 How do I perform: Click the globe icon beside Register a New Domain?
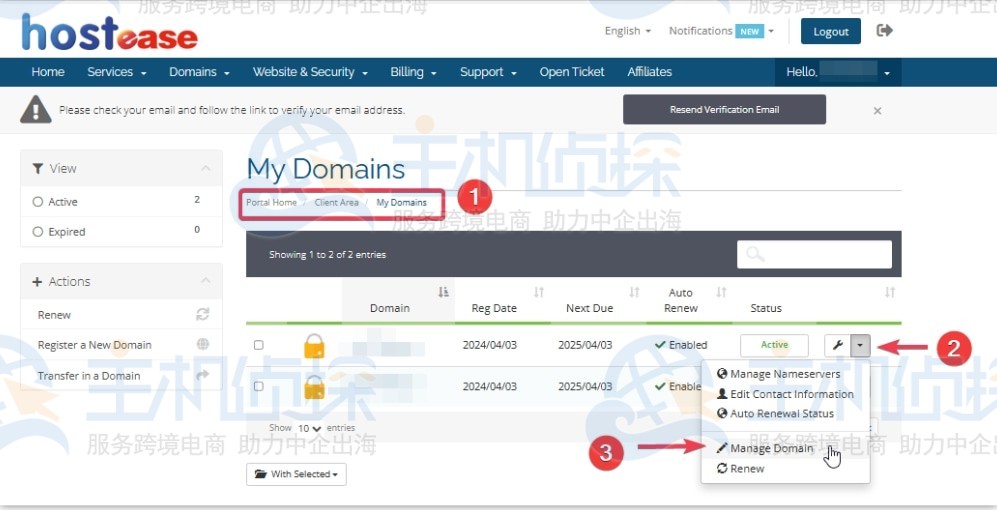203,345
